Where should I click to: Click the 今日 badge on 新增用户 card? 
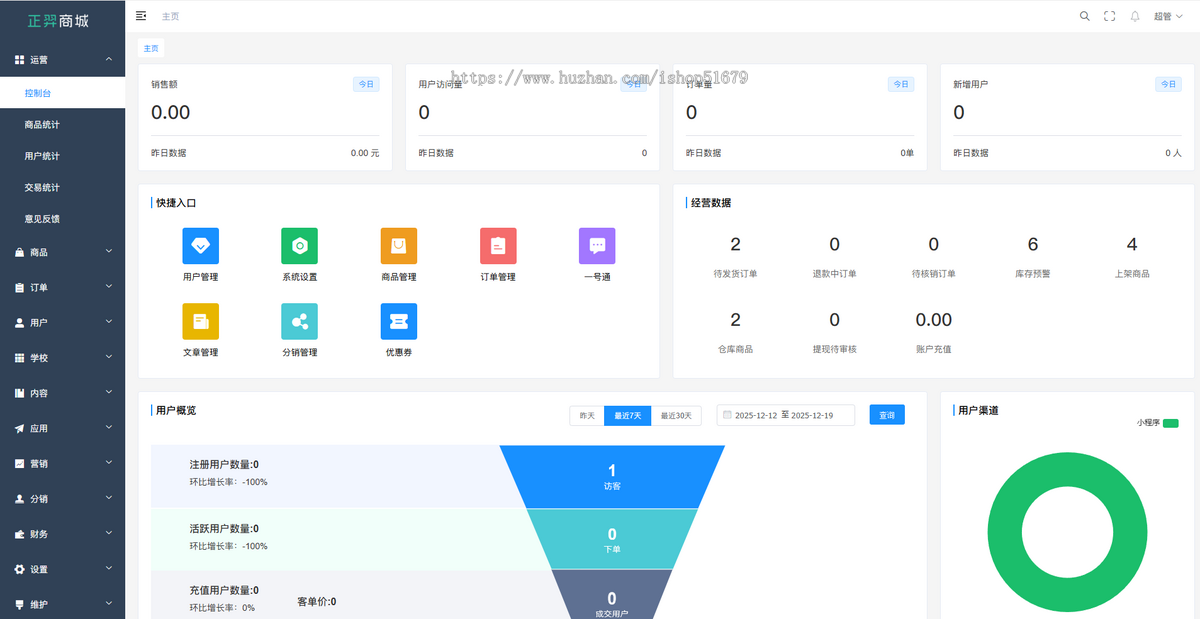pos(1168,85)
